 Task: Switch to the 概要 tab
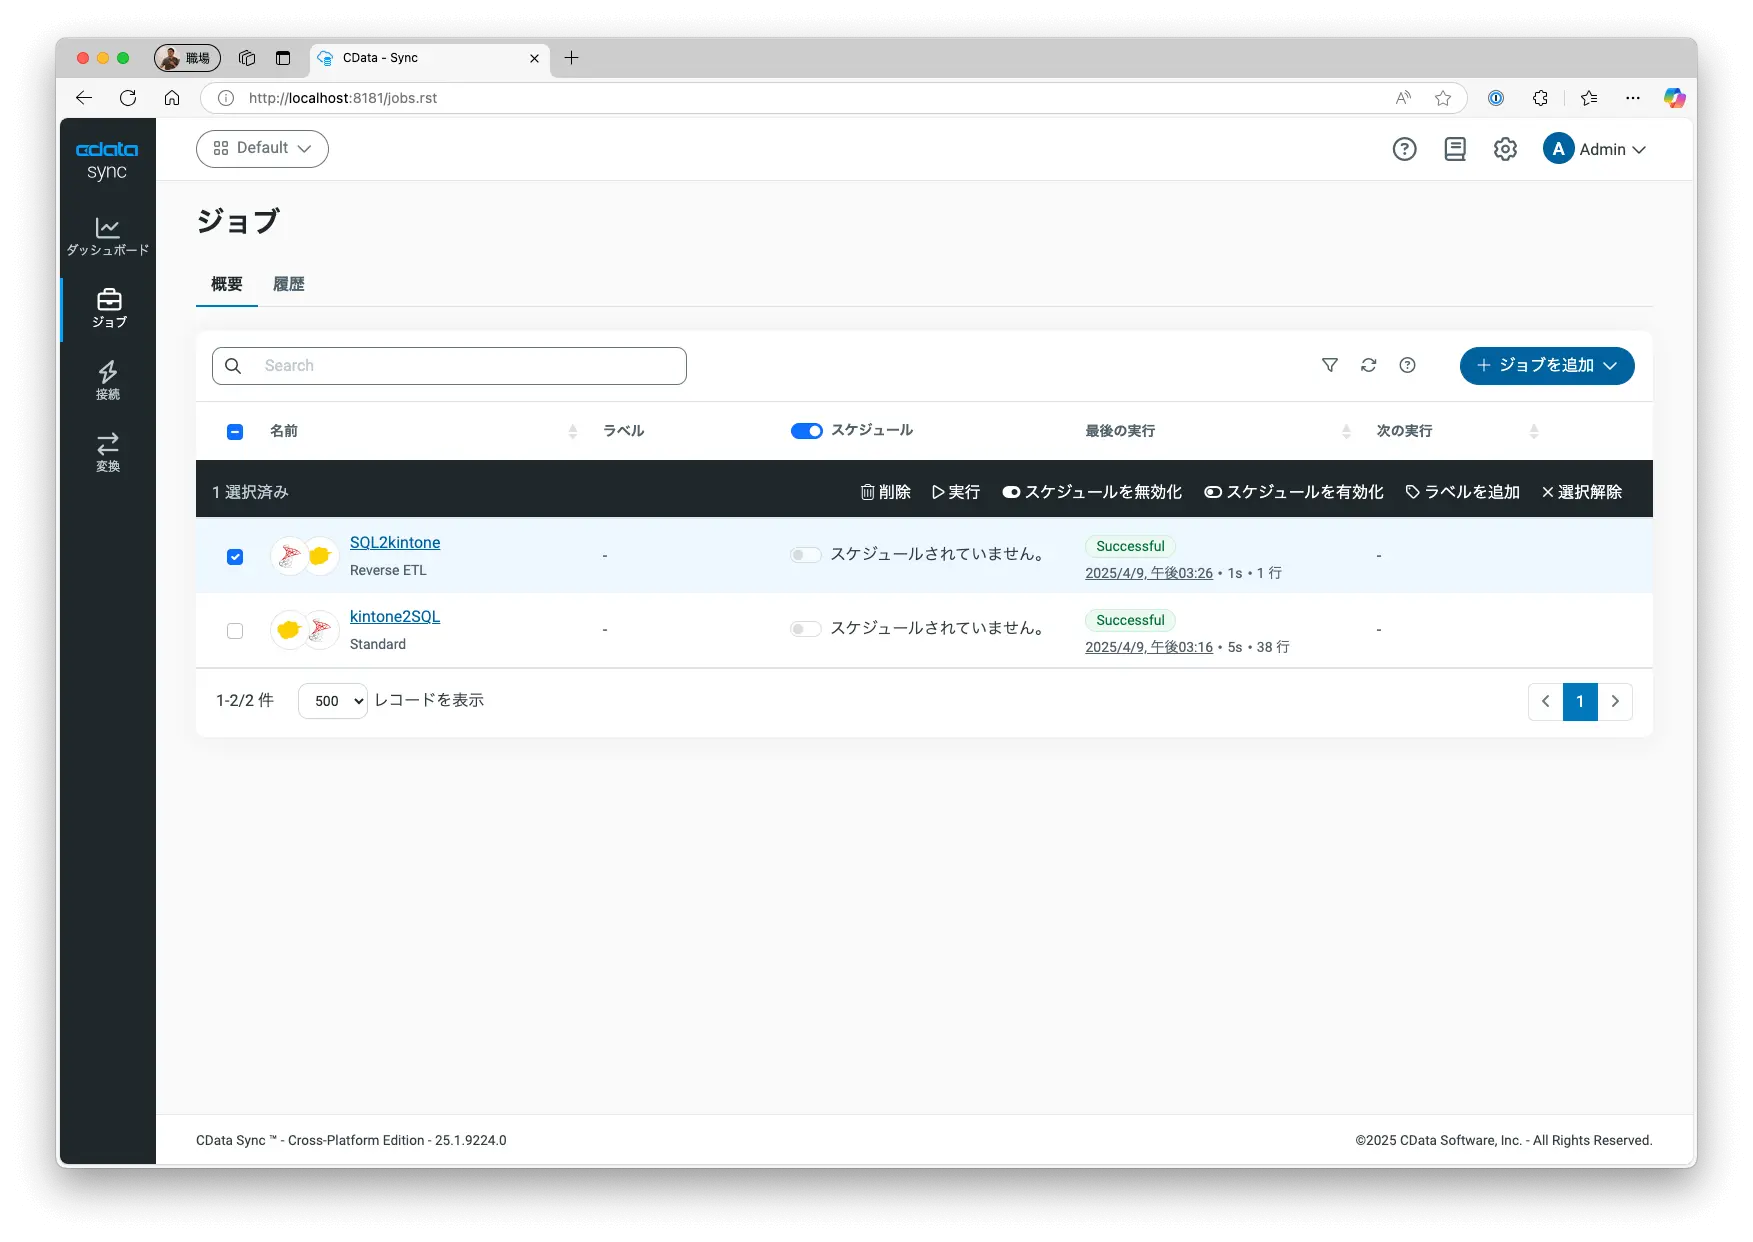coord(227,284)
